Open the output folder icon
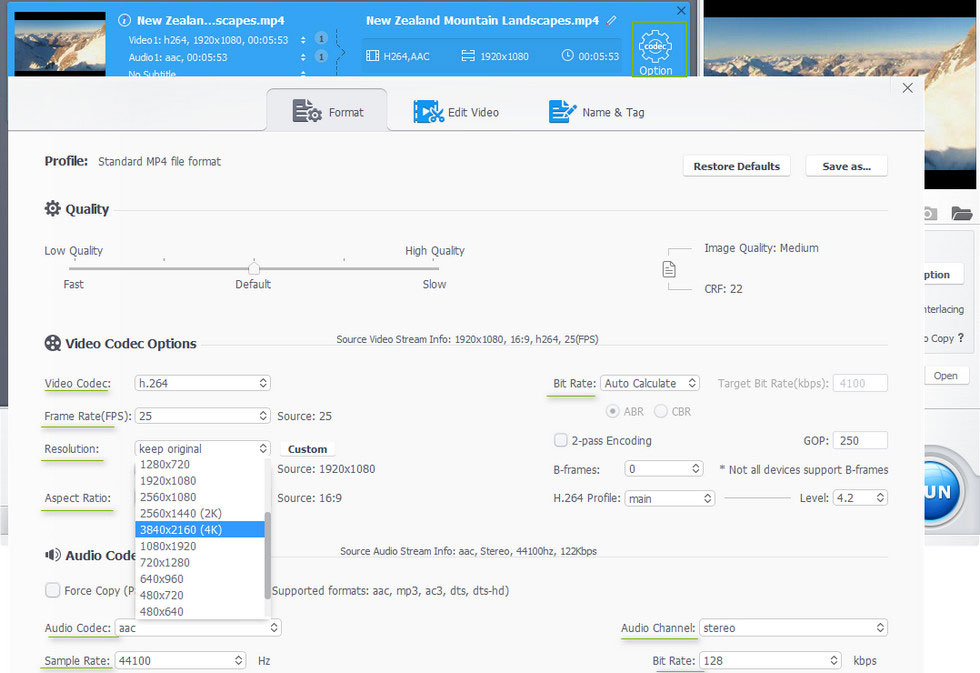The image size is (980, 673). (x=961, y=213)
